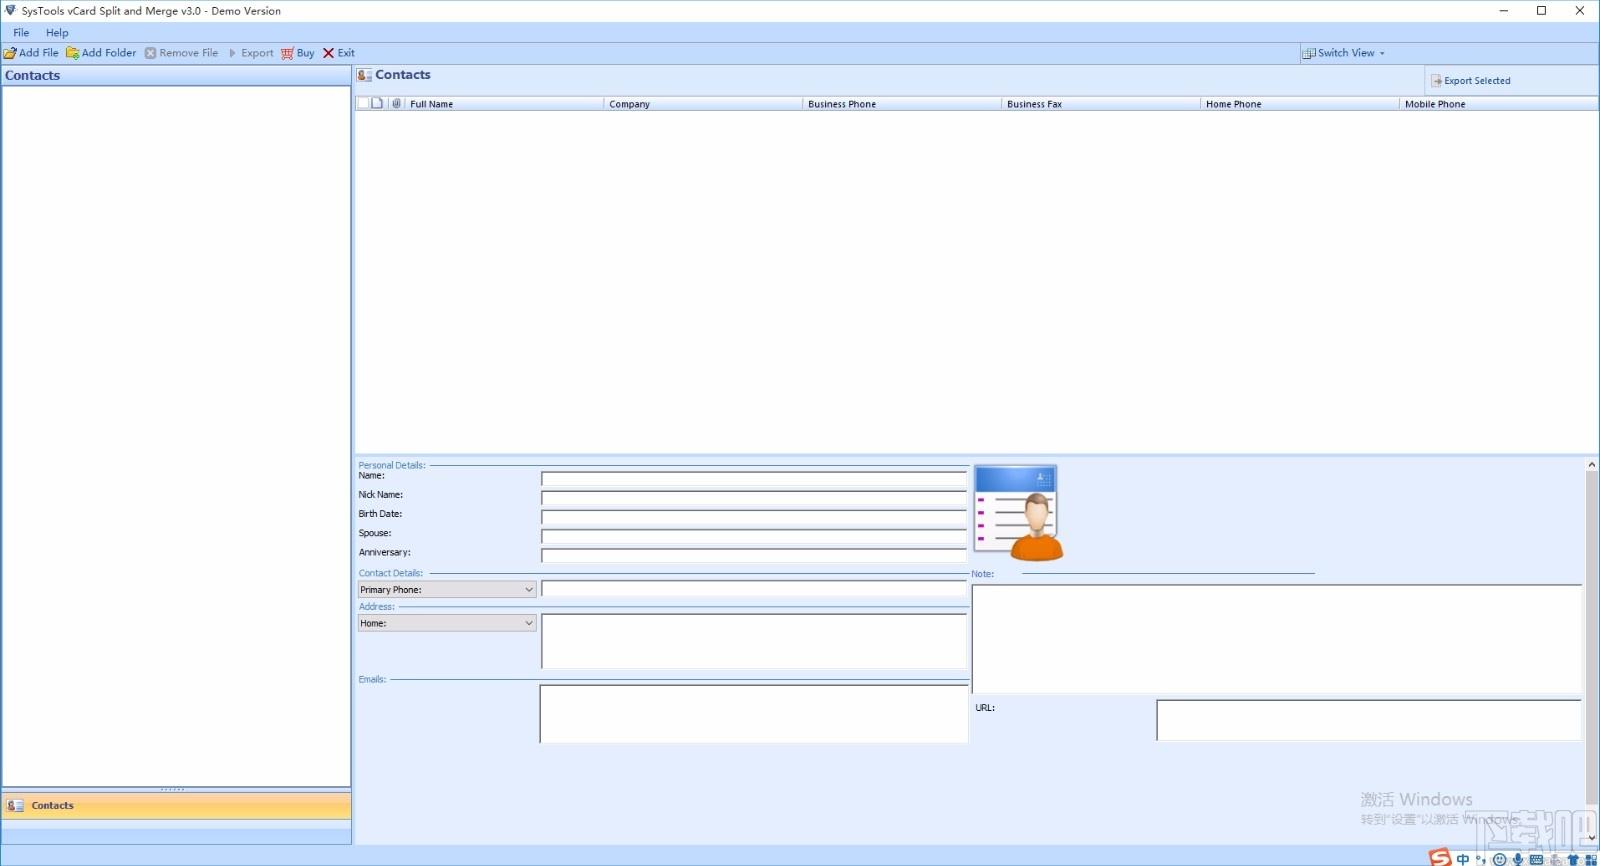
Task: Click the input method microphone icon
Action: (x=1517, y=859)
